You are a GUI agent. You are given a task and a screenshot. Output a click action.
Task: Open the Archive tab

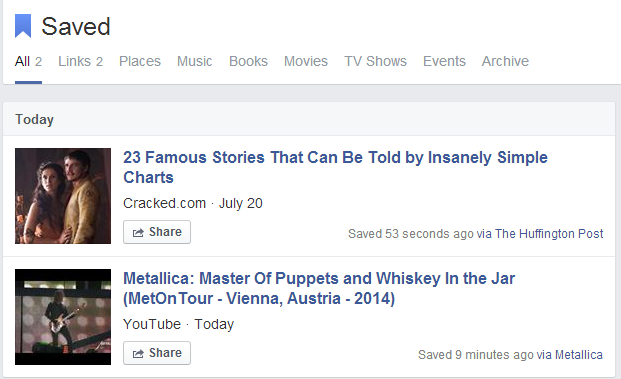pos(505,61)
